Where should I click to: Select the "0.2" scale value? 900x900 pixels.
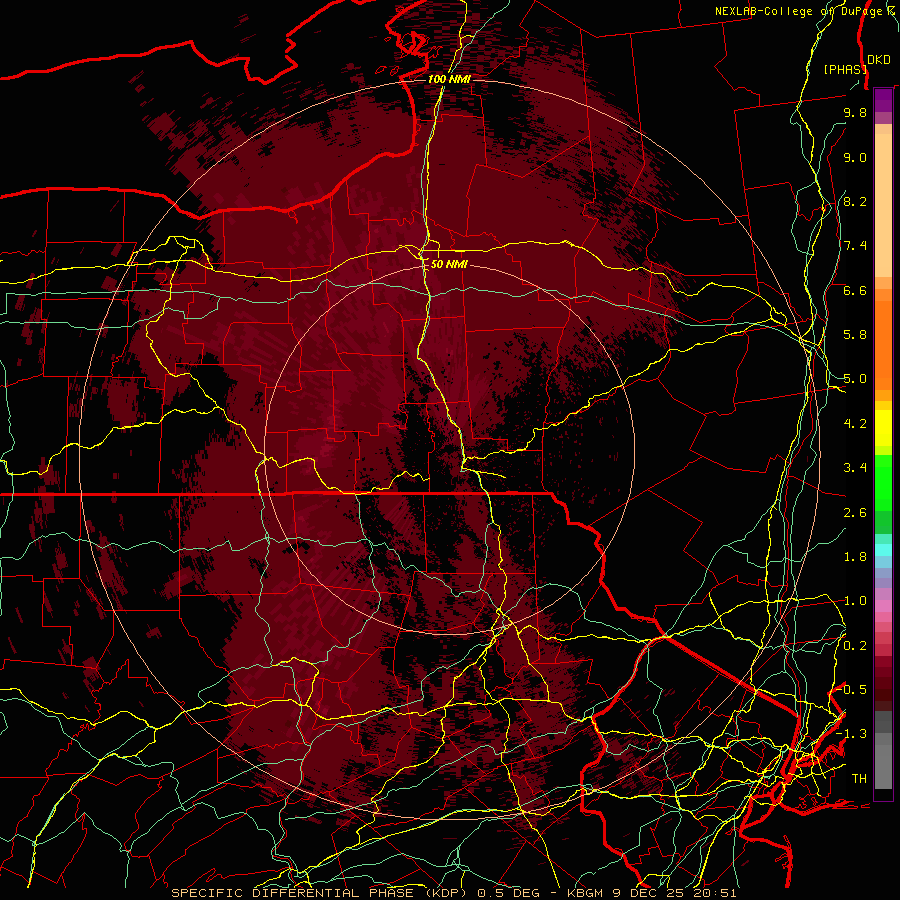(x=855, y=646)
